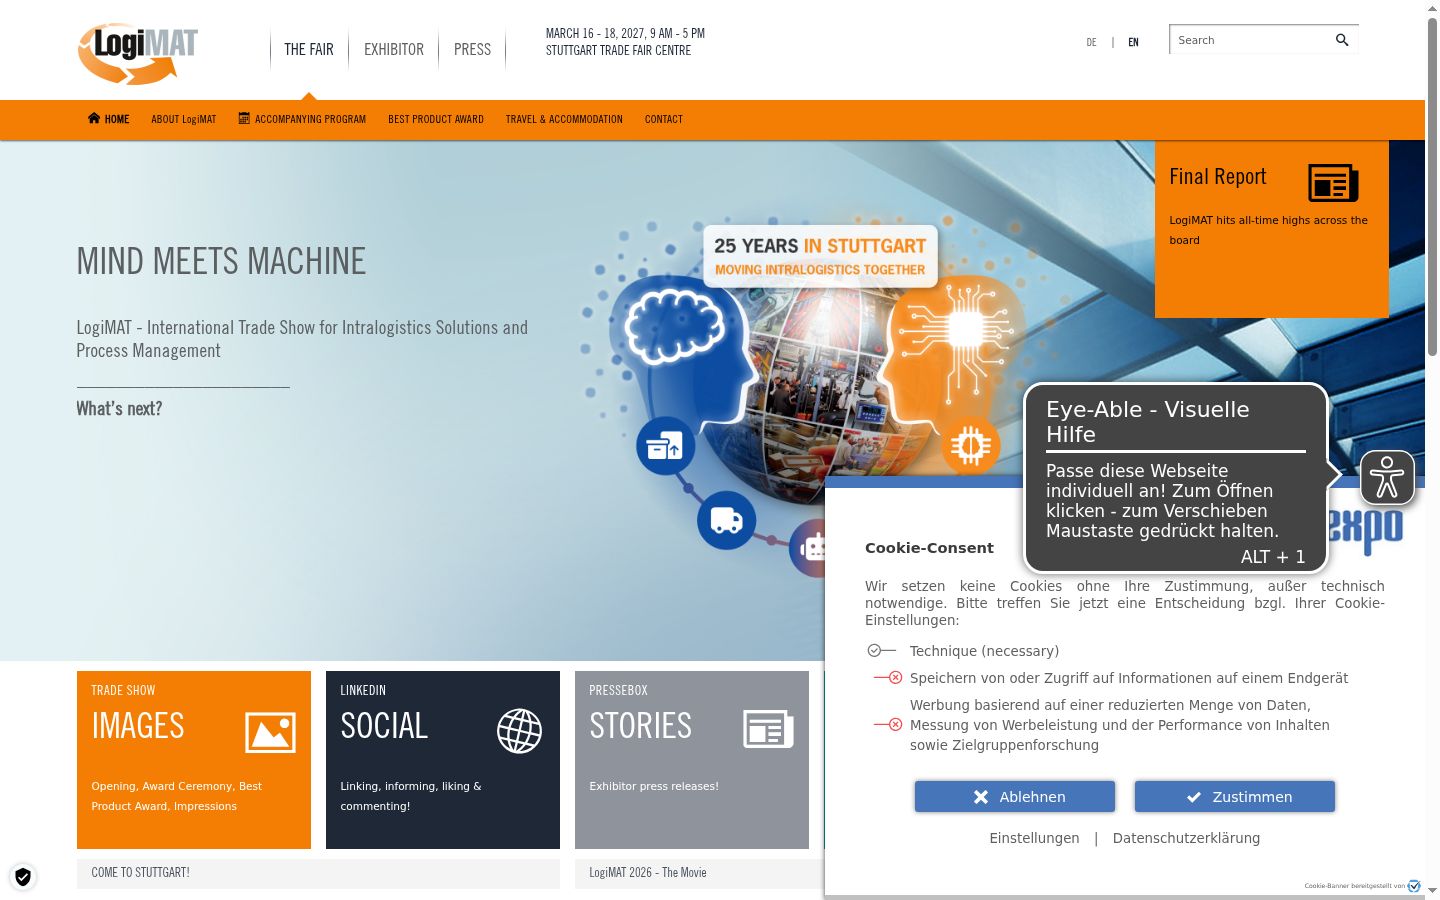Image resolution: width=1440 pixels, height=900 pixels.
Task: Accept cookies with the Zustimmen button
Action: click(x=1235, y=797)
